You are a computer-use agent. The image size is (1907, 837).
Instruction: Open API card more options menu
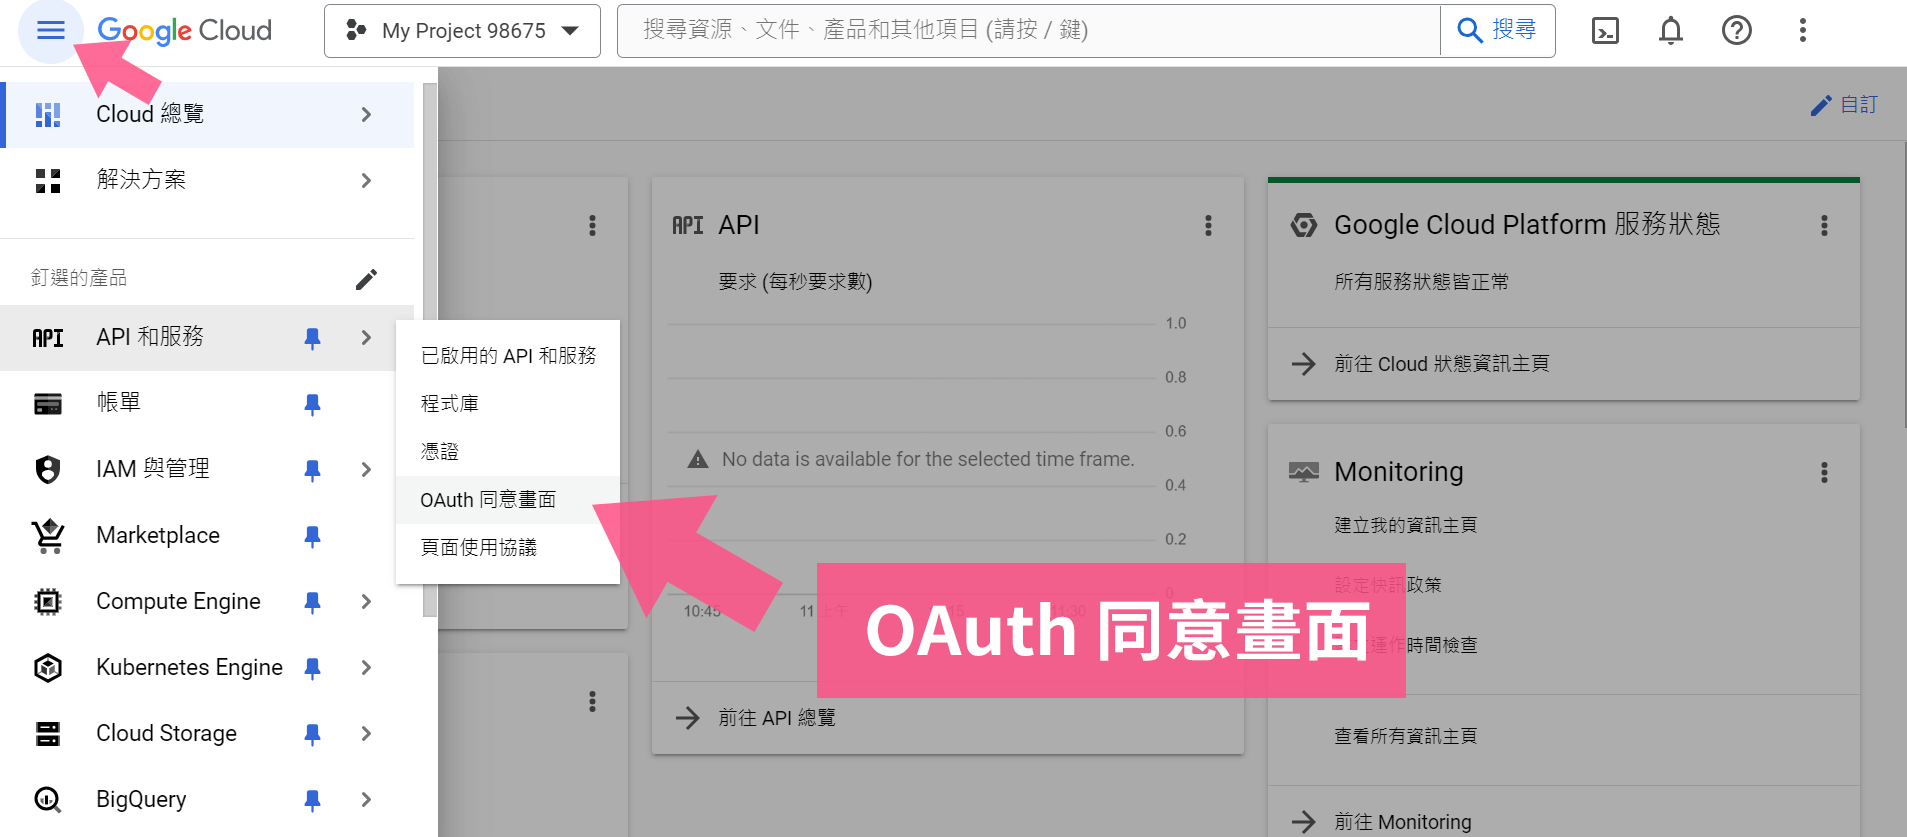pyautogui.click(x=1208, y=226)
